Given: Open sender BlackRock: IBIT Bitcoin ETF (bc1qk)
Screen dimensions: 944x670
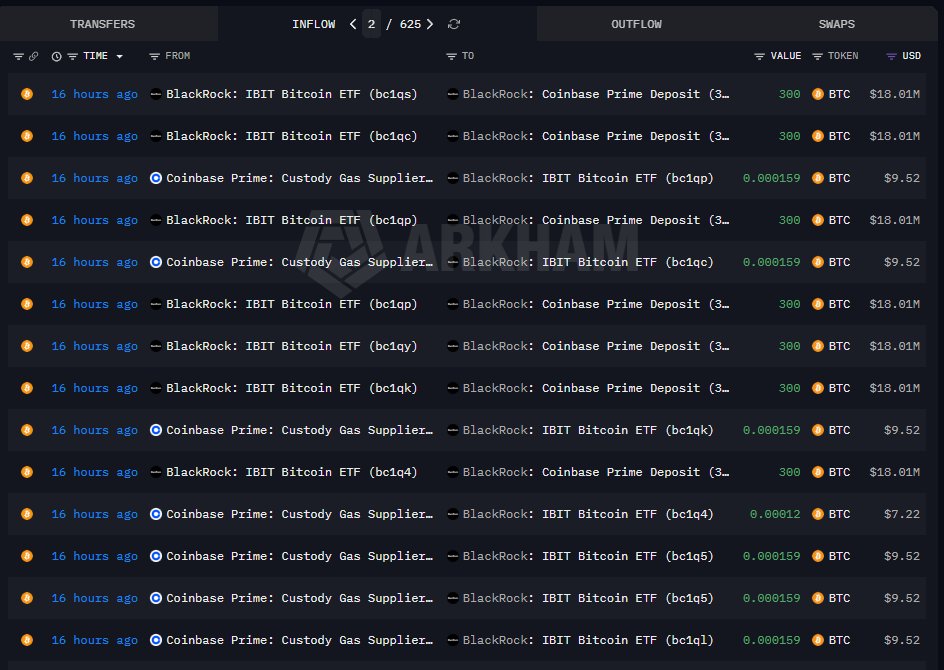Looking at the screenshot, I should click(292, 388).
